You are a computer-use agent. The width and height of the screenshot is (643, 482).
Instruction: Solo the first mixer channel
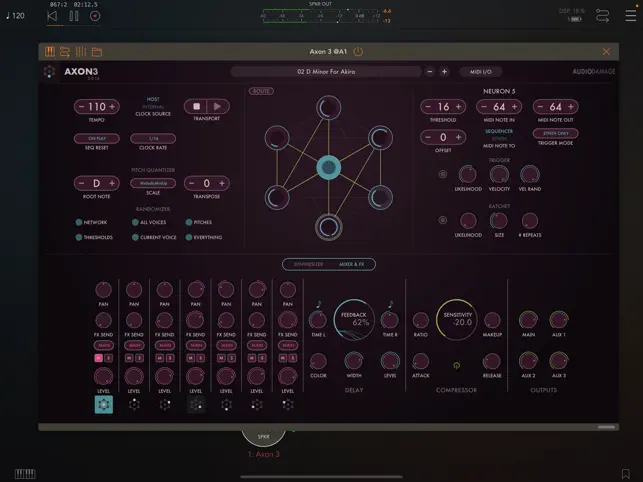tap(109, 358)
